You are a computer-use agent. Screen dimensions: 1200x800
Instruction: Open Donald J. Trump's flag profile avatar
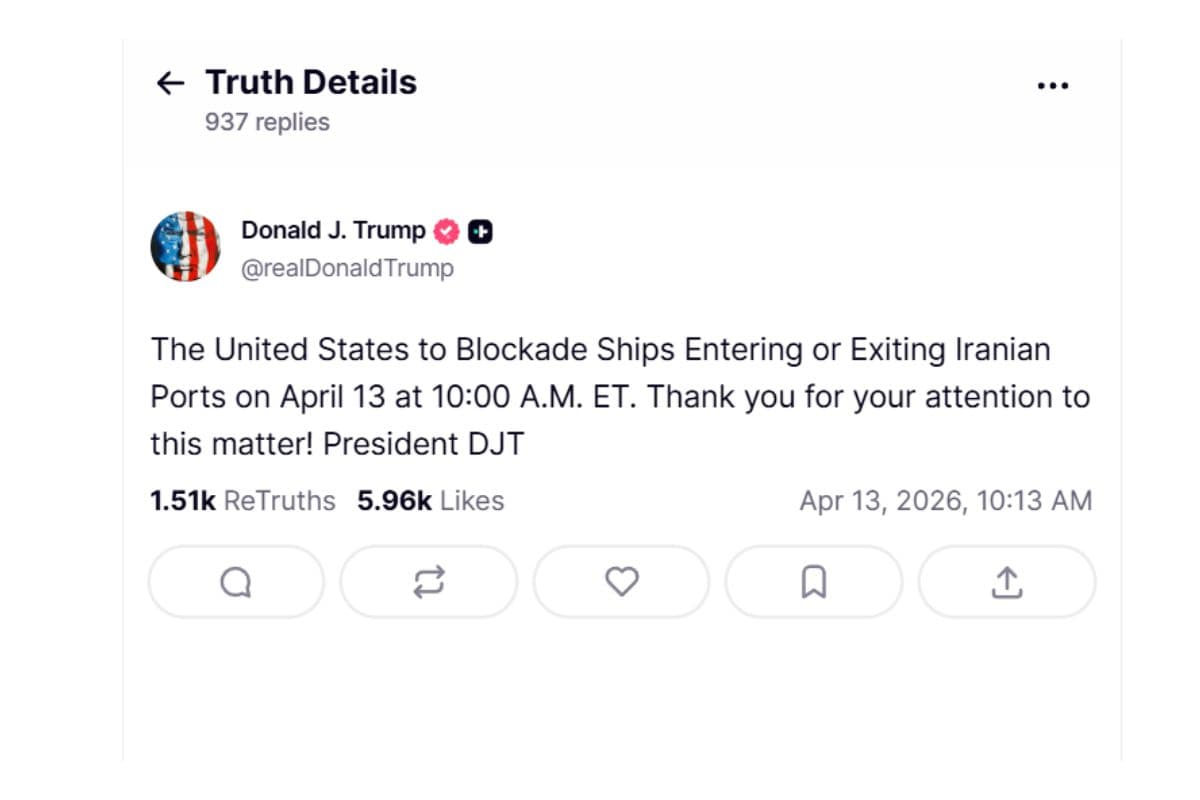tap(186, 247)
